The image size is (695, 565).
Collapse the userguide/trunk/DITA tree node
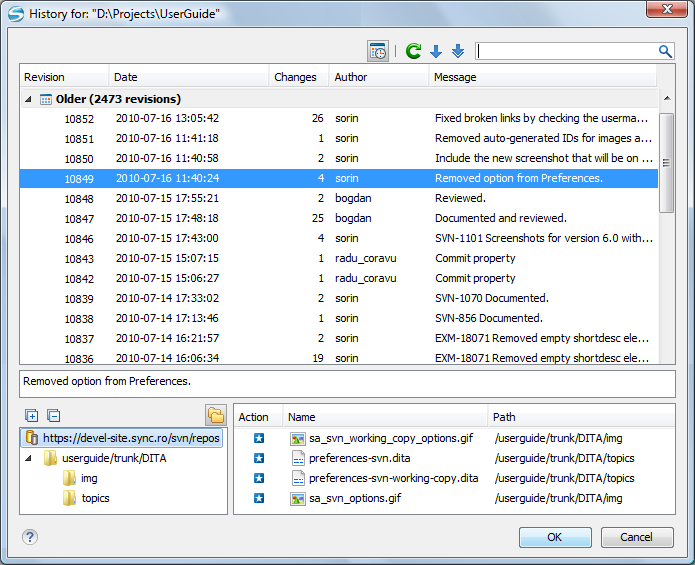pyautogui.click(x=29, y=458)
